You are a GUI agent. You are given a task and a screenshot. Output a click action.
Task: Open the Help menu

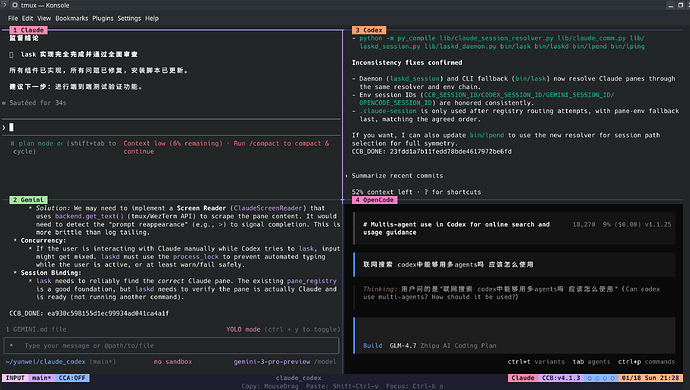[152, 18]
